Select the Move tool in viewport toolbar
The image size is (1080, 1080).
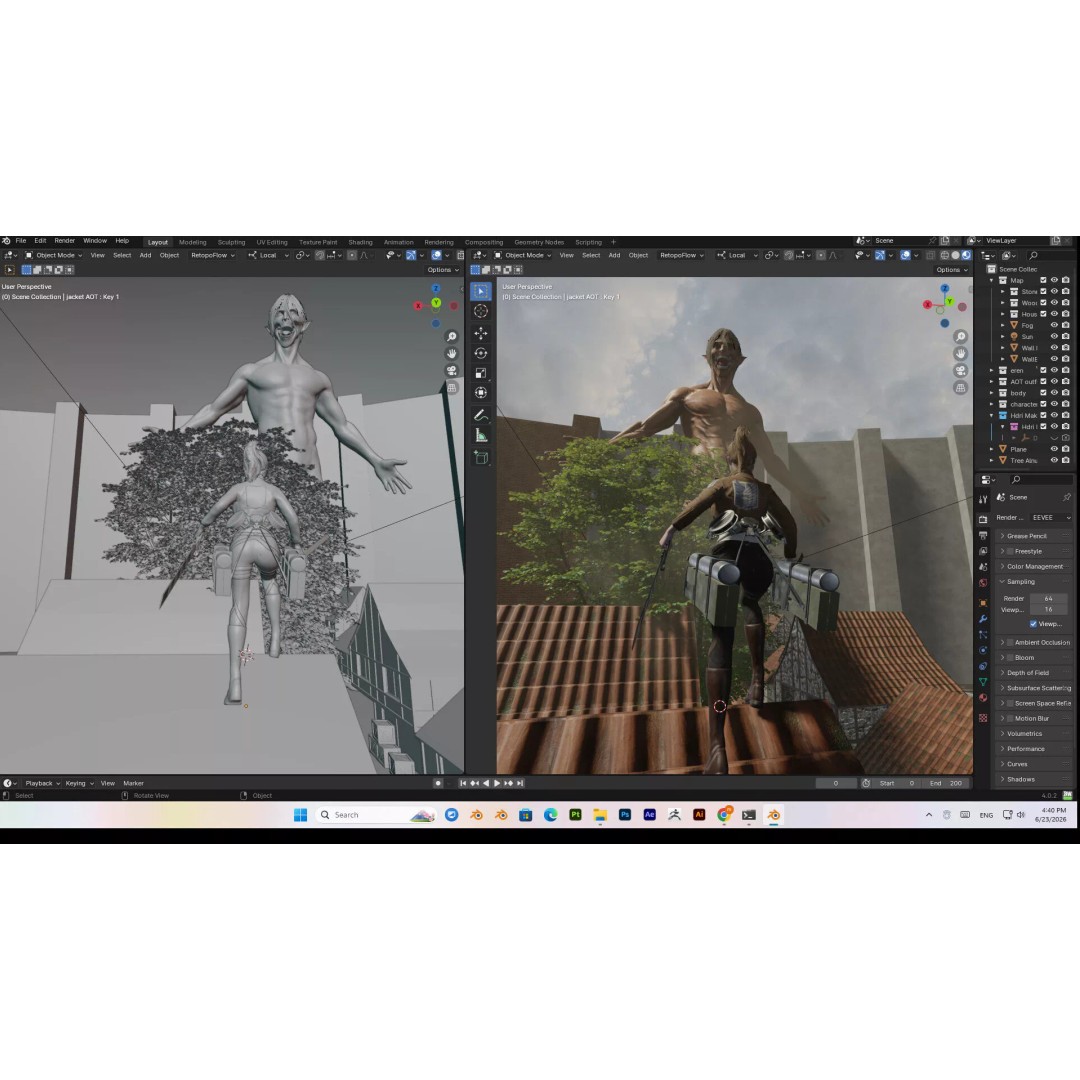coord(481,333)
